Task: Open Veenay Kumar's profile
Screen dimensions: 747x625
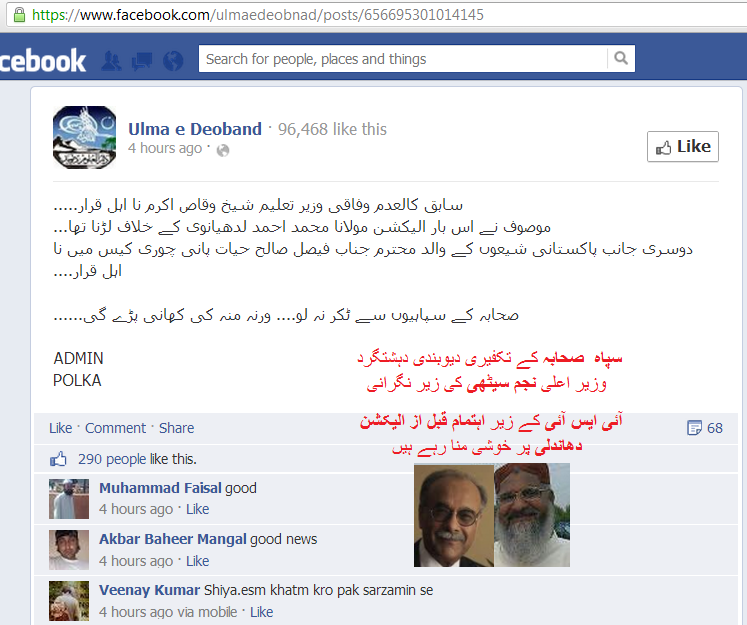Action: [150, 590]
